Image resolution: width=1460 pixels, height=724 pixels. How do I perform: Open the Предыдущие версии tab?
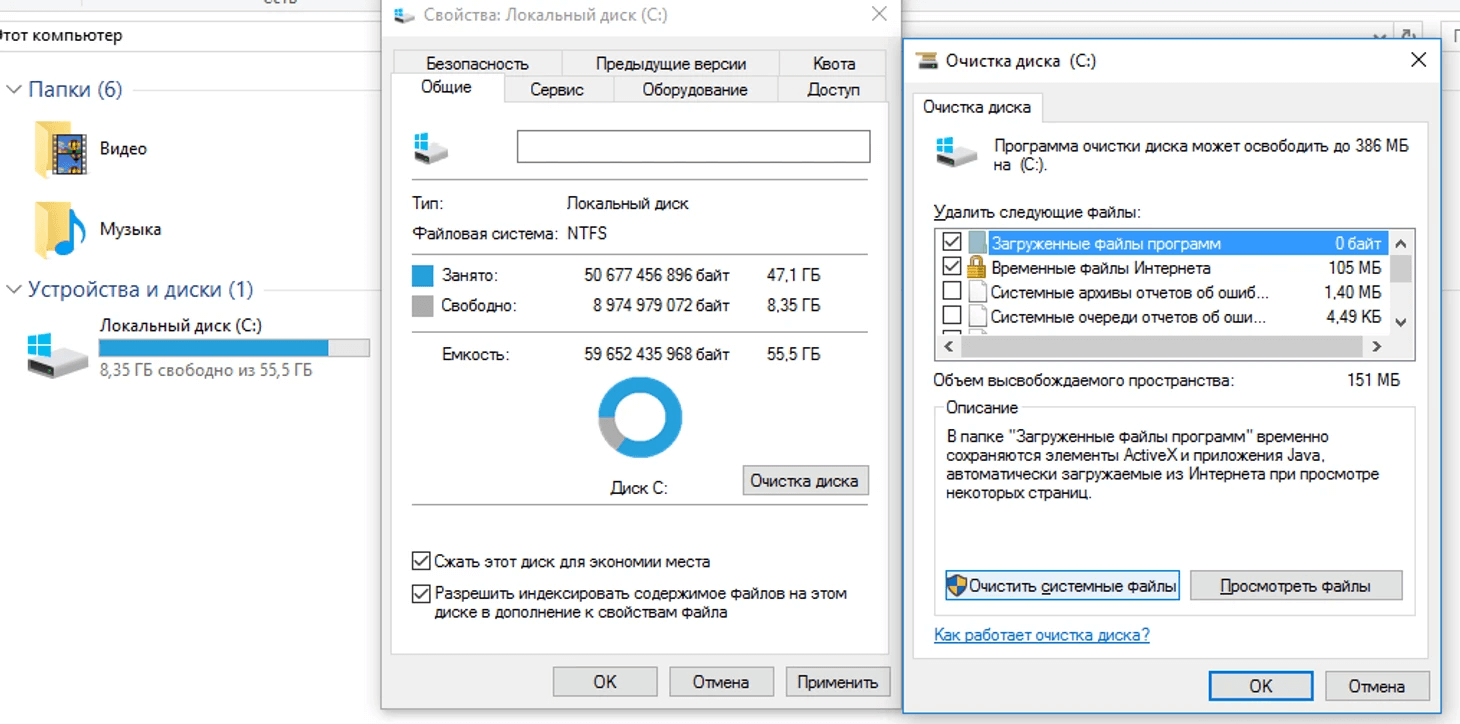671,63
